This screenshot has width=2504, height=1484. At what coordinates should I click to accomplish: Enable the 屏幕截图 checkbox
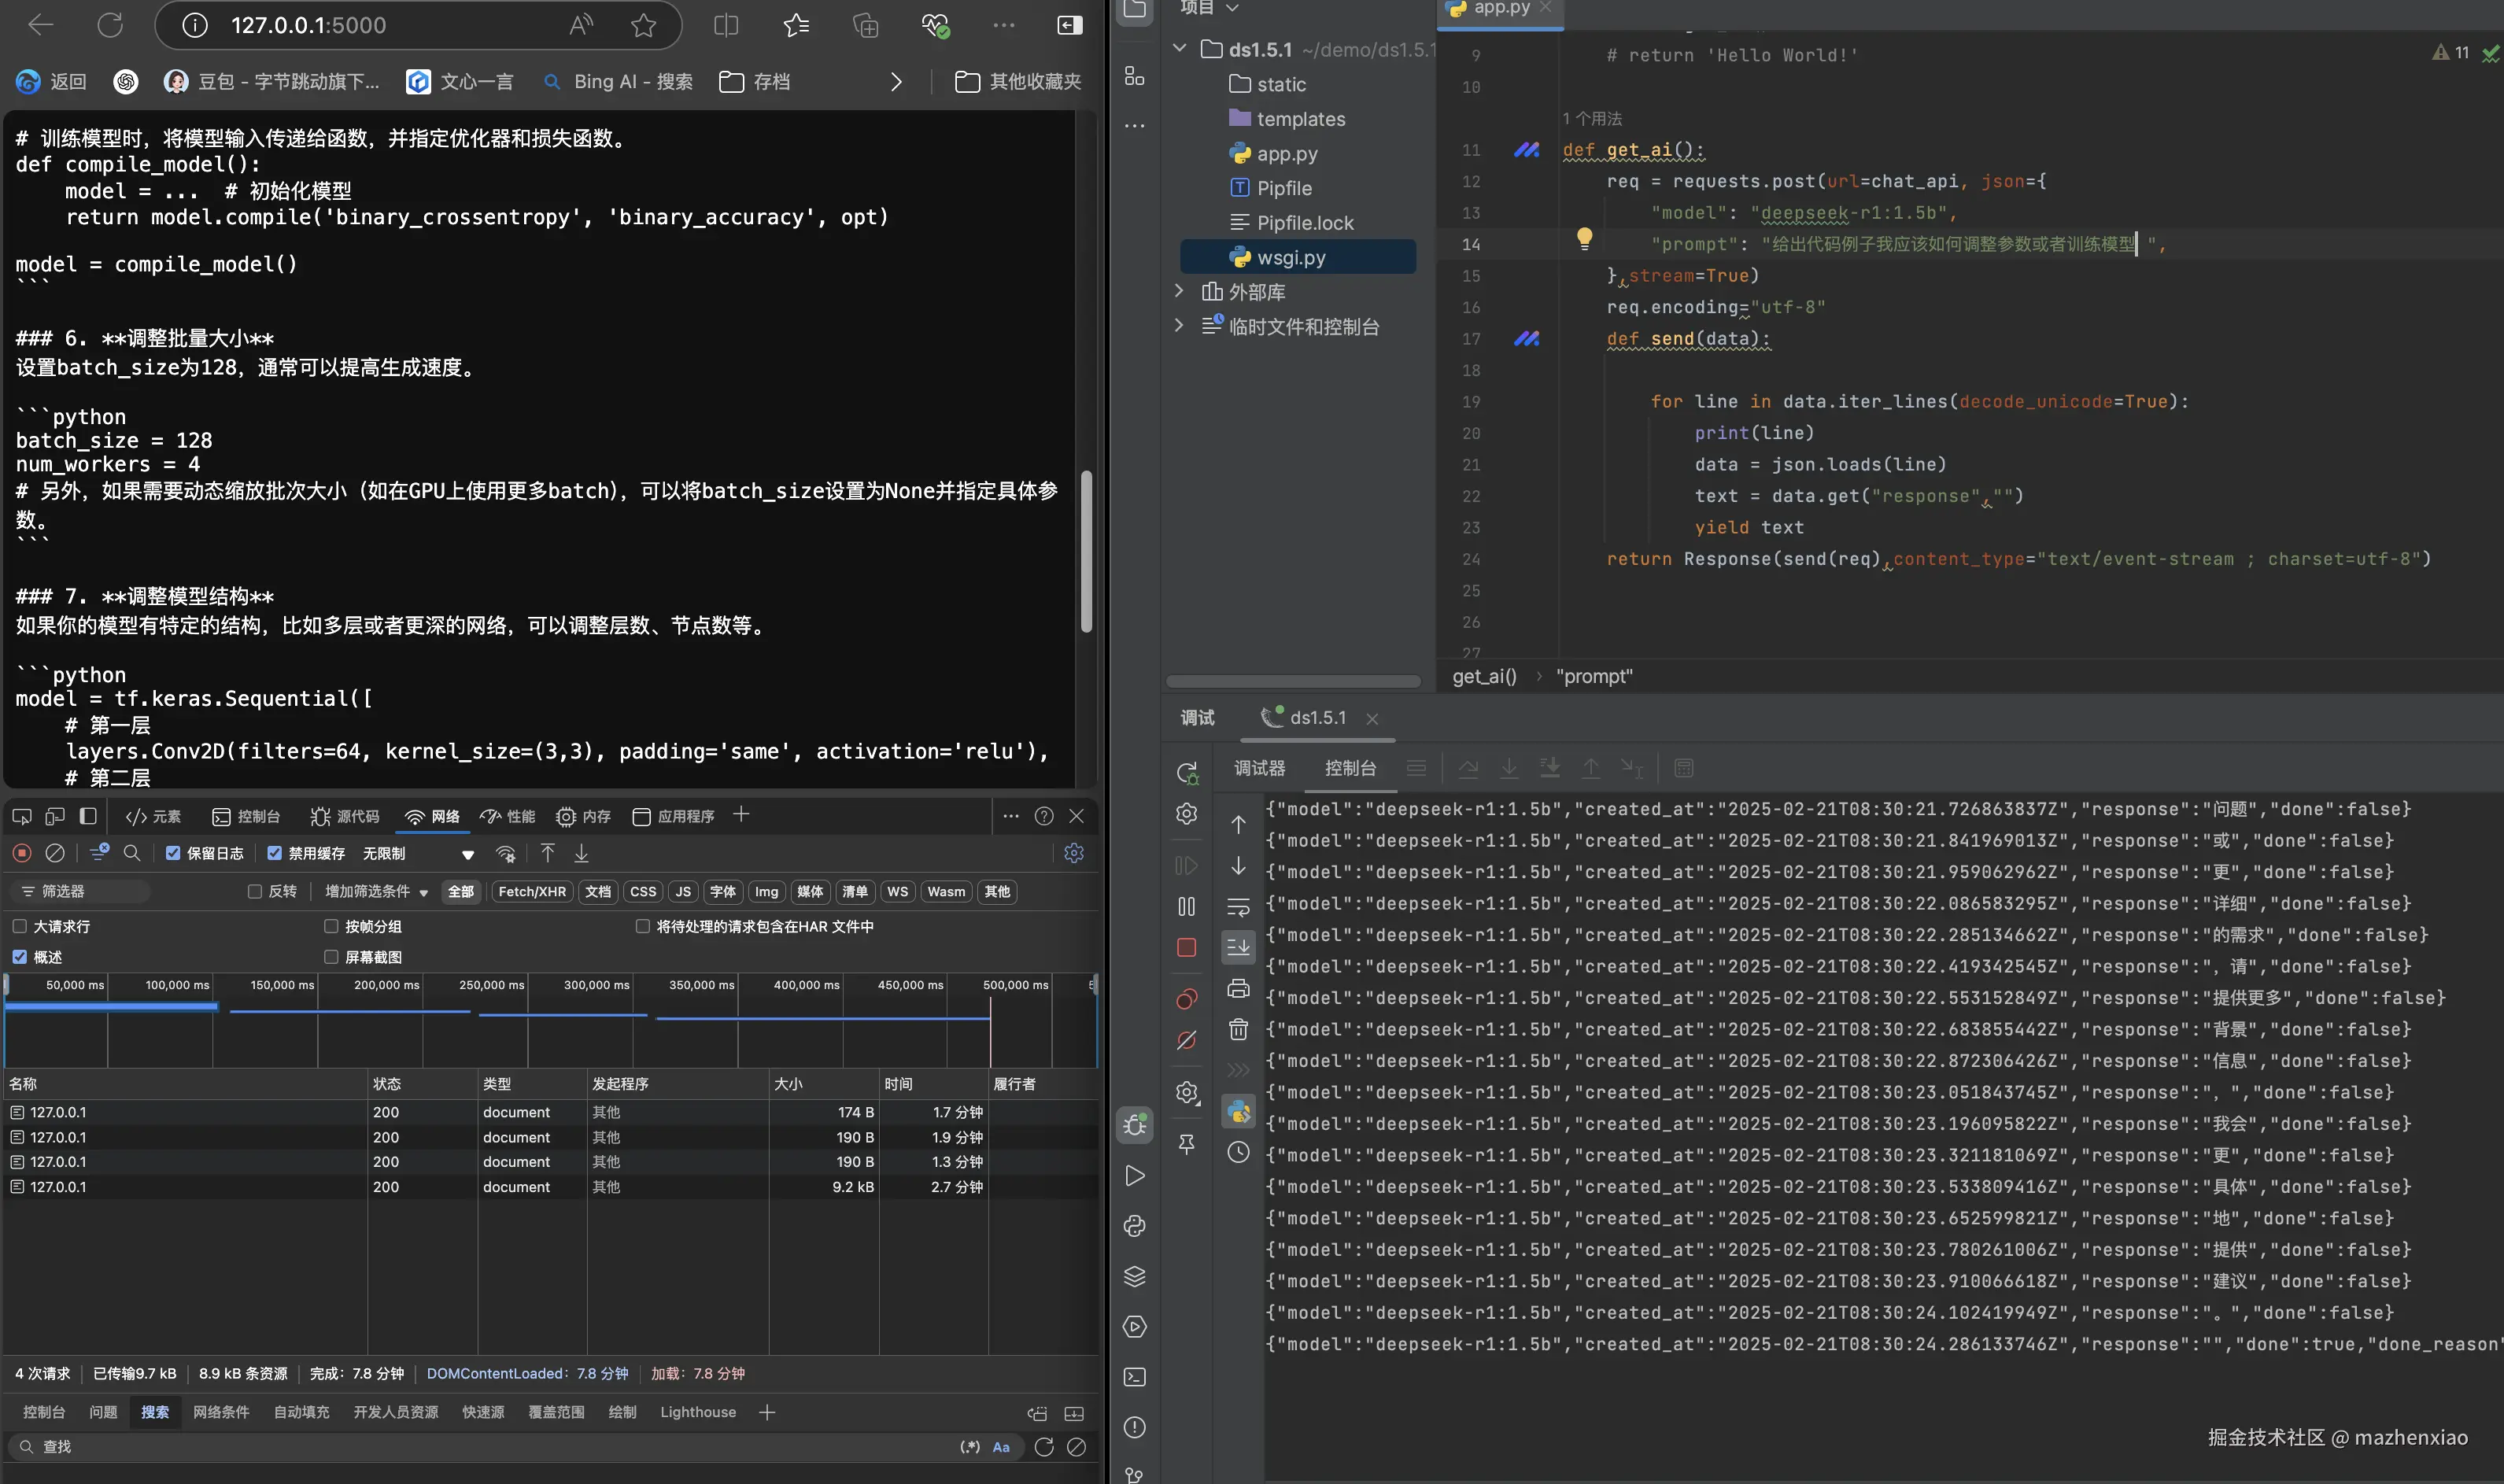click(x=331, y=957)
